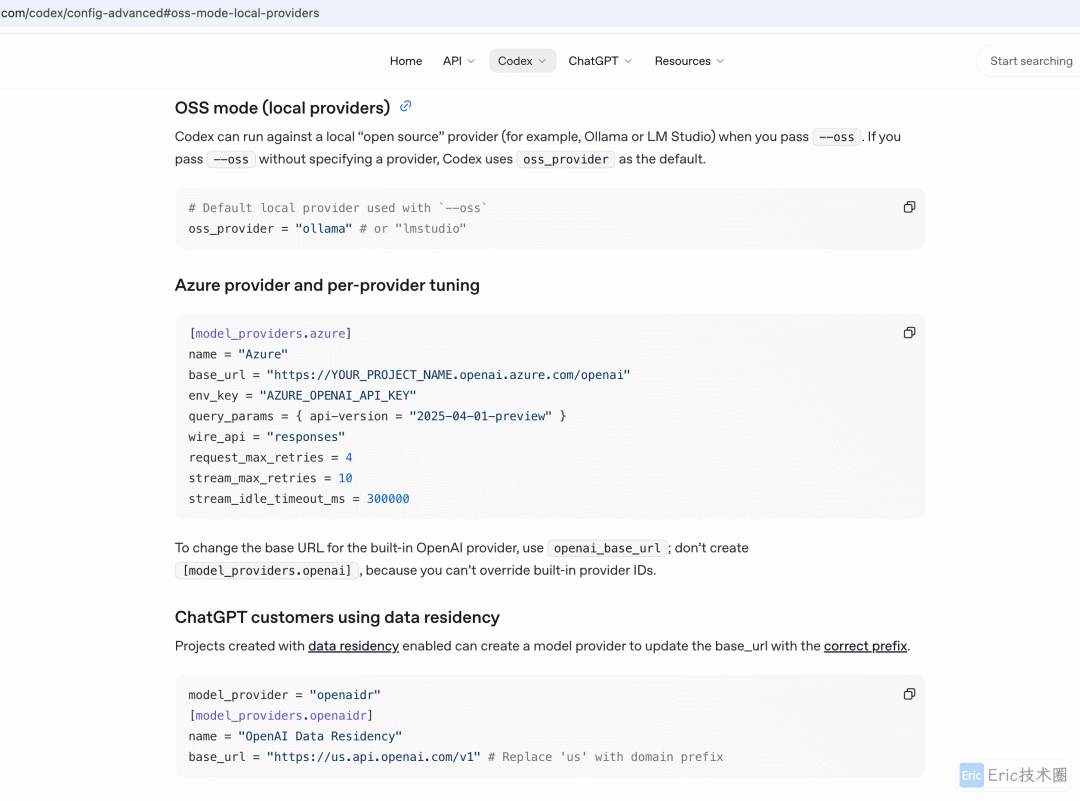Viewport: 1080px width, 801px height.
Task: Copy the Azure provider code block
Action: pos(909,333)
